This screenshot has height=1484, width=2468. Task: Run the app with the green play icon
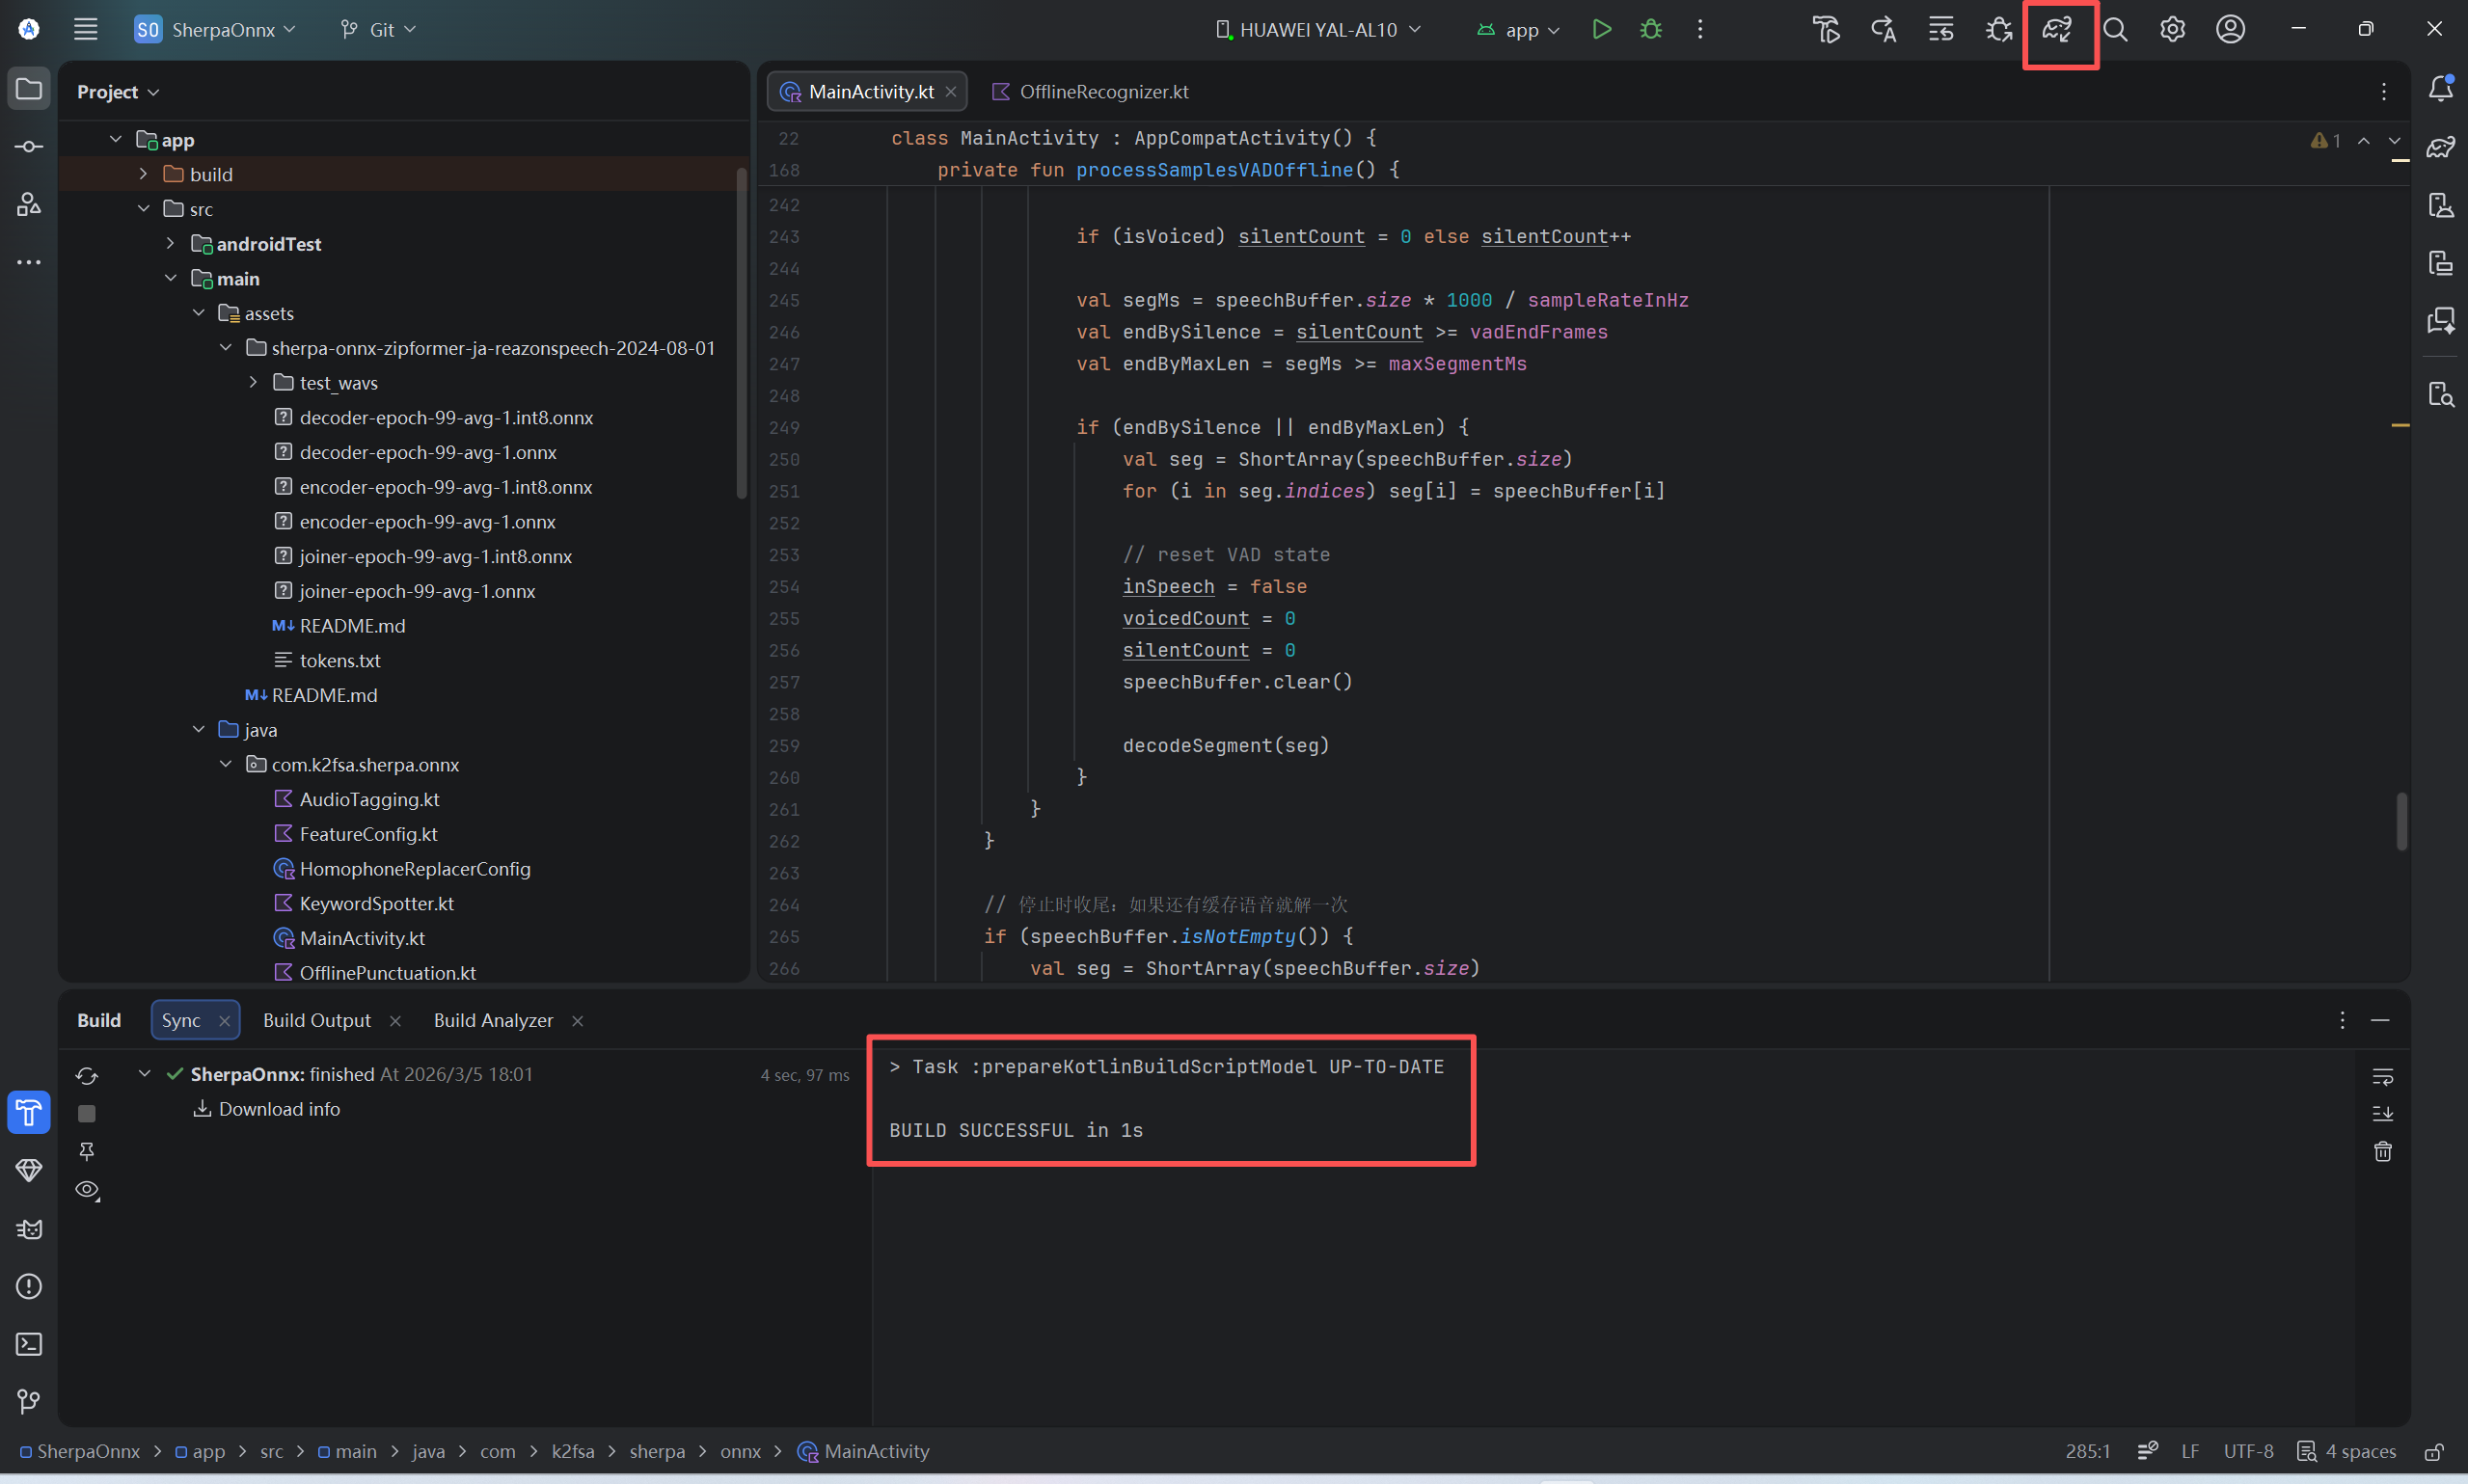(1601, 29)
